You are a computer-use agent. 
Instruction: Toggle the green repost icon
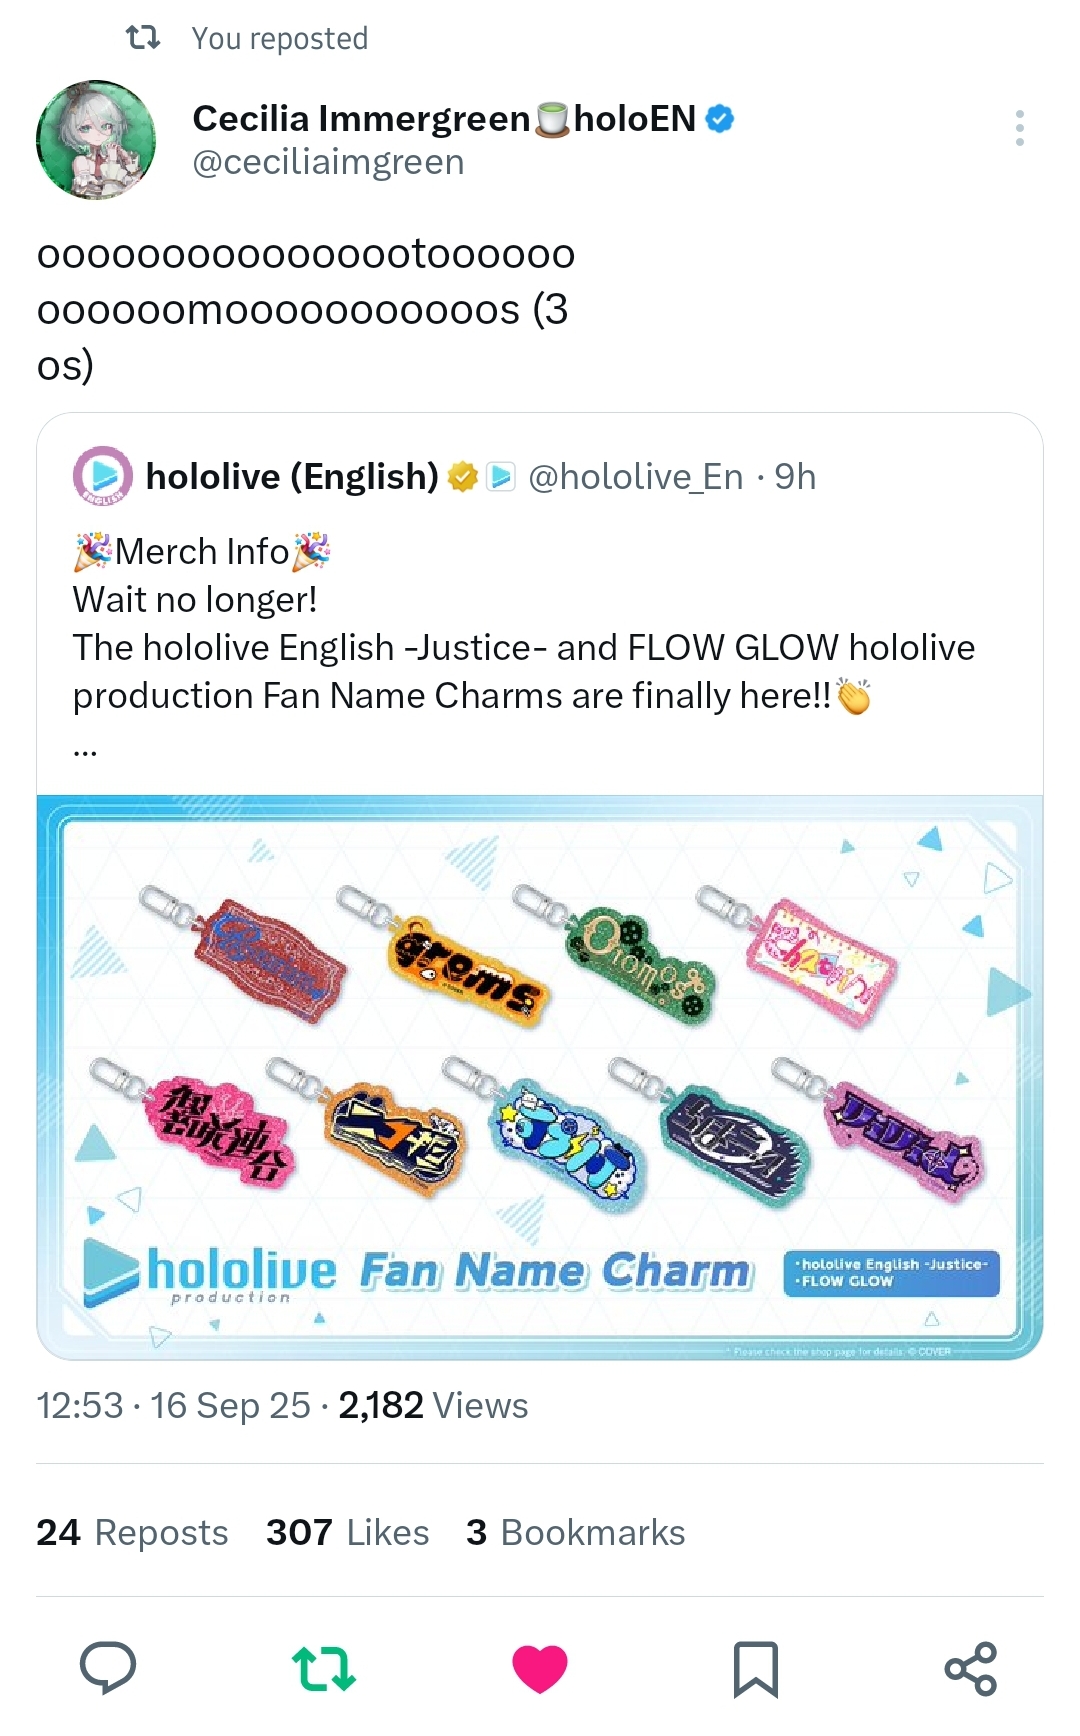coord(323,1668)
